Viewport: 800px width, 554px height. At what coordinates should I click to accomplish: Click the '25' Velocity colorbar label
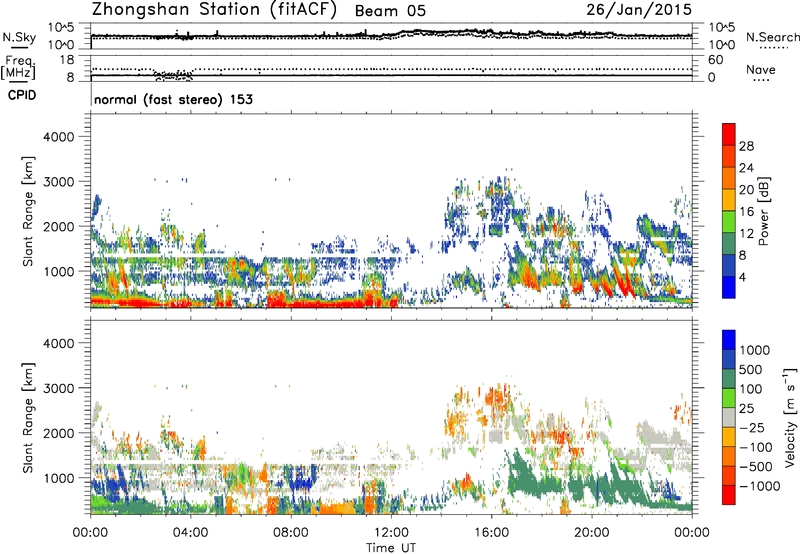click(x=747, y=409)
